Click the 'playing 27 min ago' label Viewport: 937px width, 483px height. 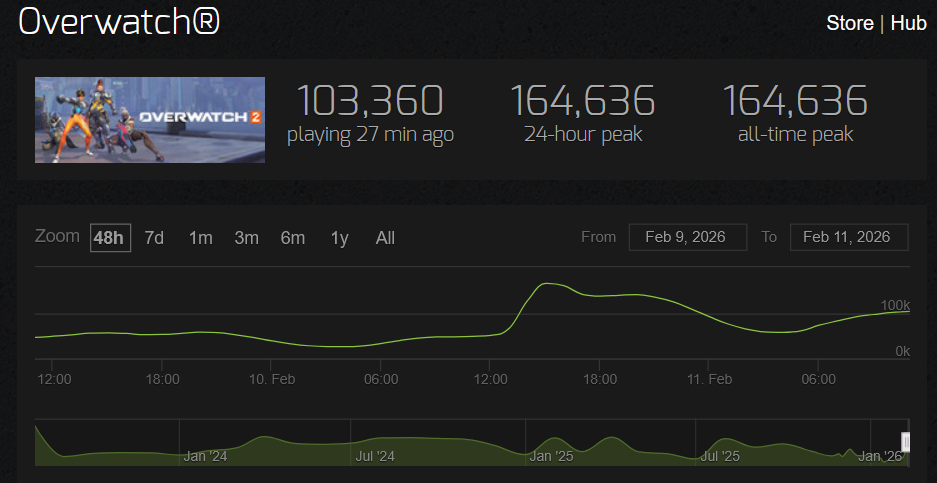(x=370, y=134)
